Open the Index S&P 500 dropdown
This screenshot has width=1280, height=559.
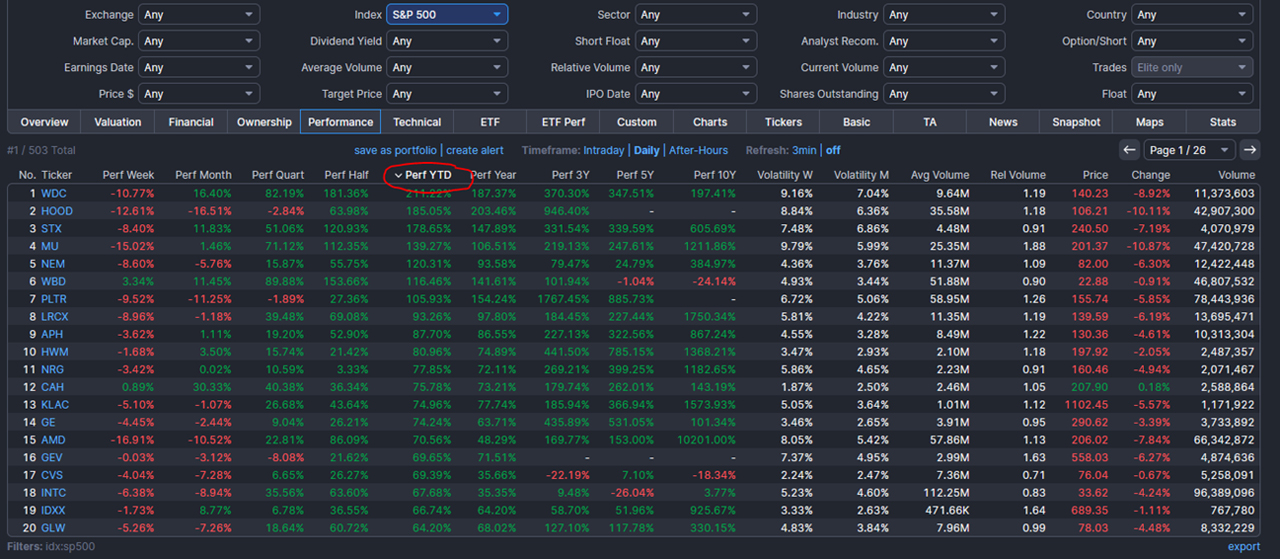448,15
